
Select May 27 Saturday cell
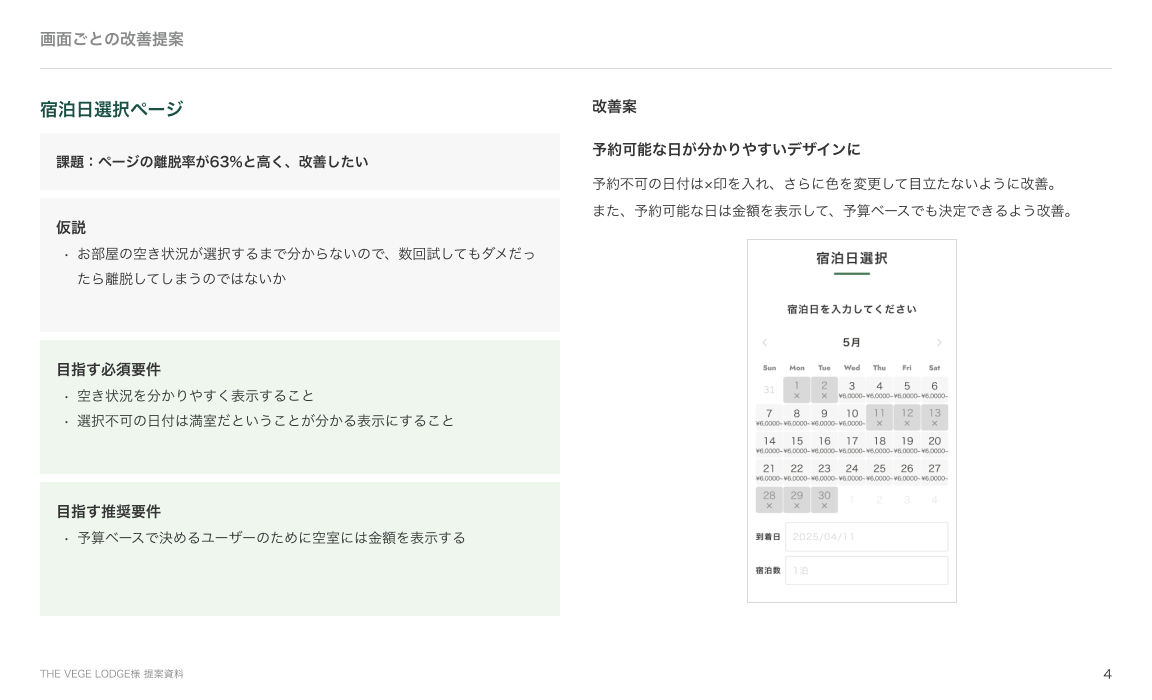tap(934, 471)
